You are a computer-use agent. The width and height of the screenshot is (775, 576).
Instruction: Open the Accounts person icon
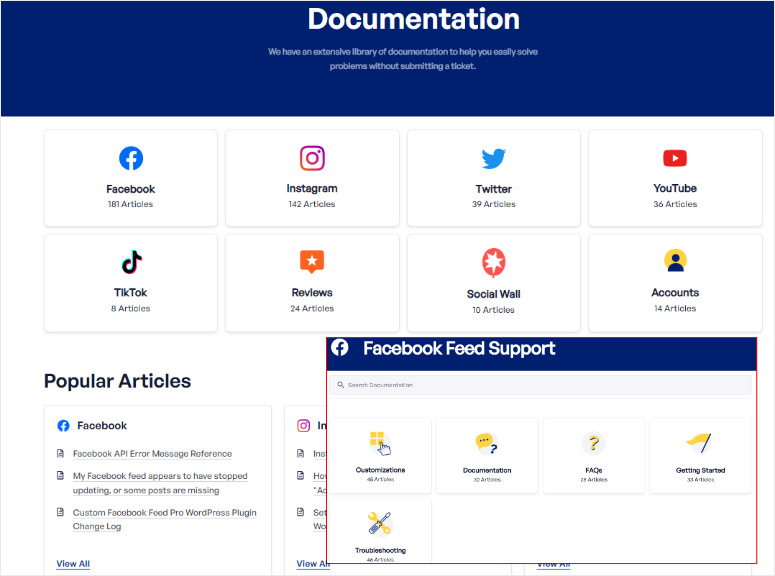(675, 261)
